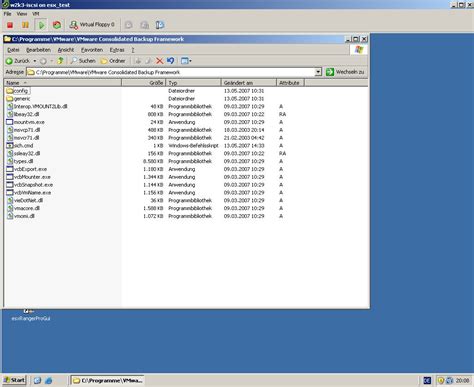This screenshot has width=474, height=387.
Task: Open the ? help menu
Action: tap(133, 50)
